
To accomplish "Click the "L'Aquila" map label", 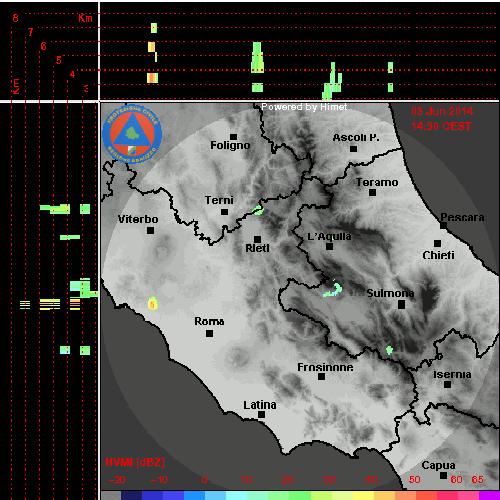I will pyautogui.click(x=329, y=236).
